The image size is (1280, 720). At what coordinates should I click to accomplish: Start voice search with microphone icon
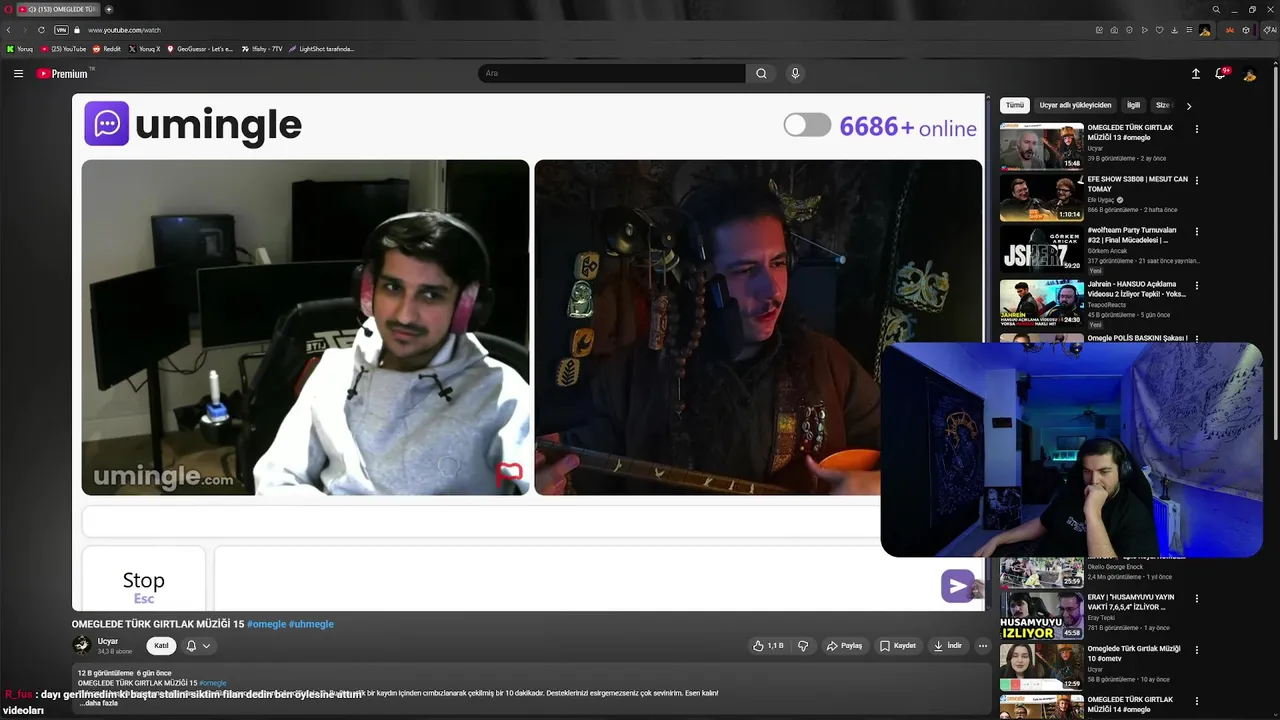(795, 73)
